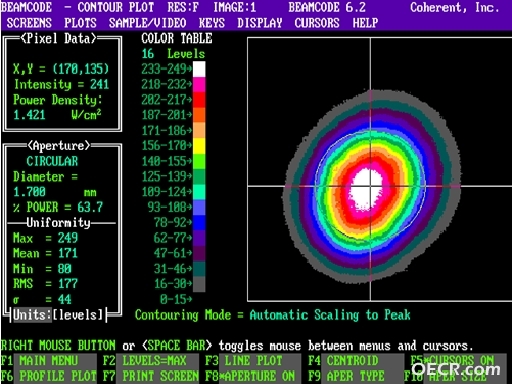Click the 'σ = 44' uniformity value
Viewport: 512px width, 384px height.
pos(42,299)
